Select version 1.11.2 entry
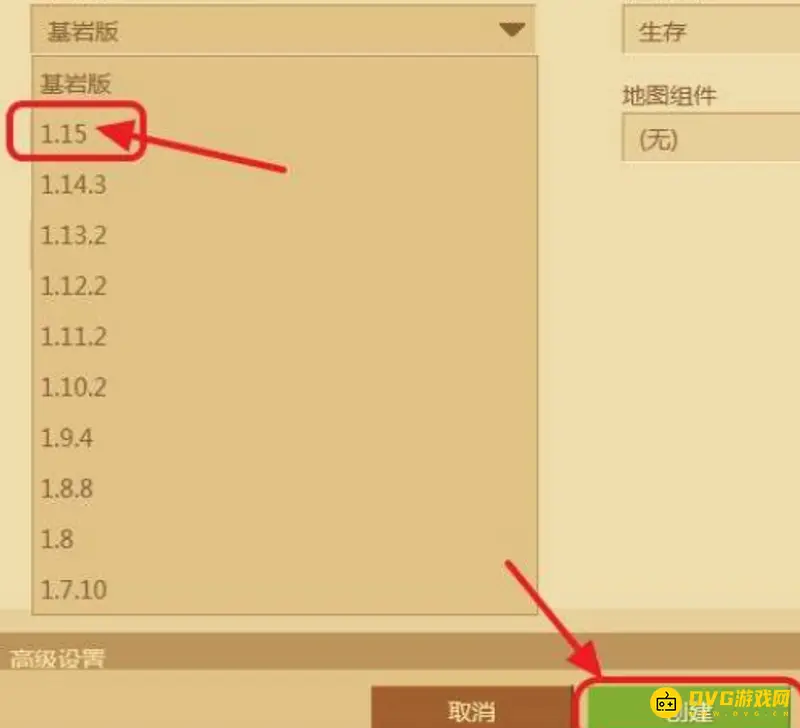 284,336
